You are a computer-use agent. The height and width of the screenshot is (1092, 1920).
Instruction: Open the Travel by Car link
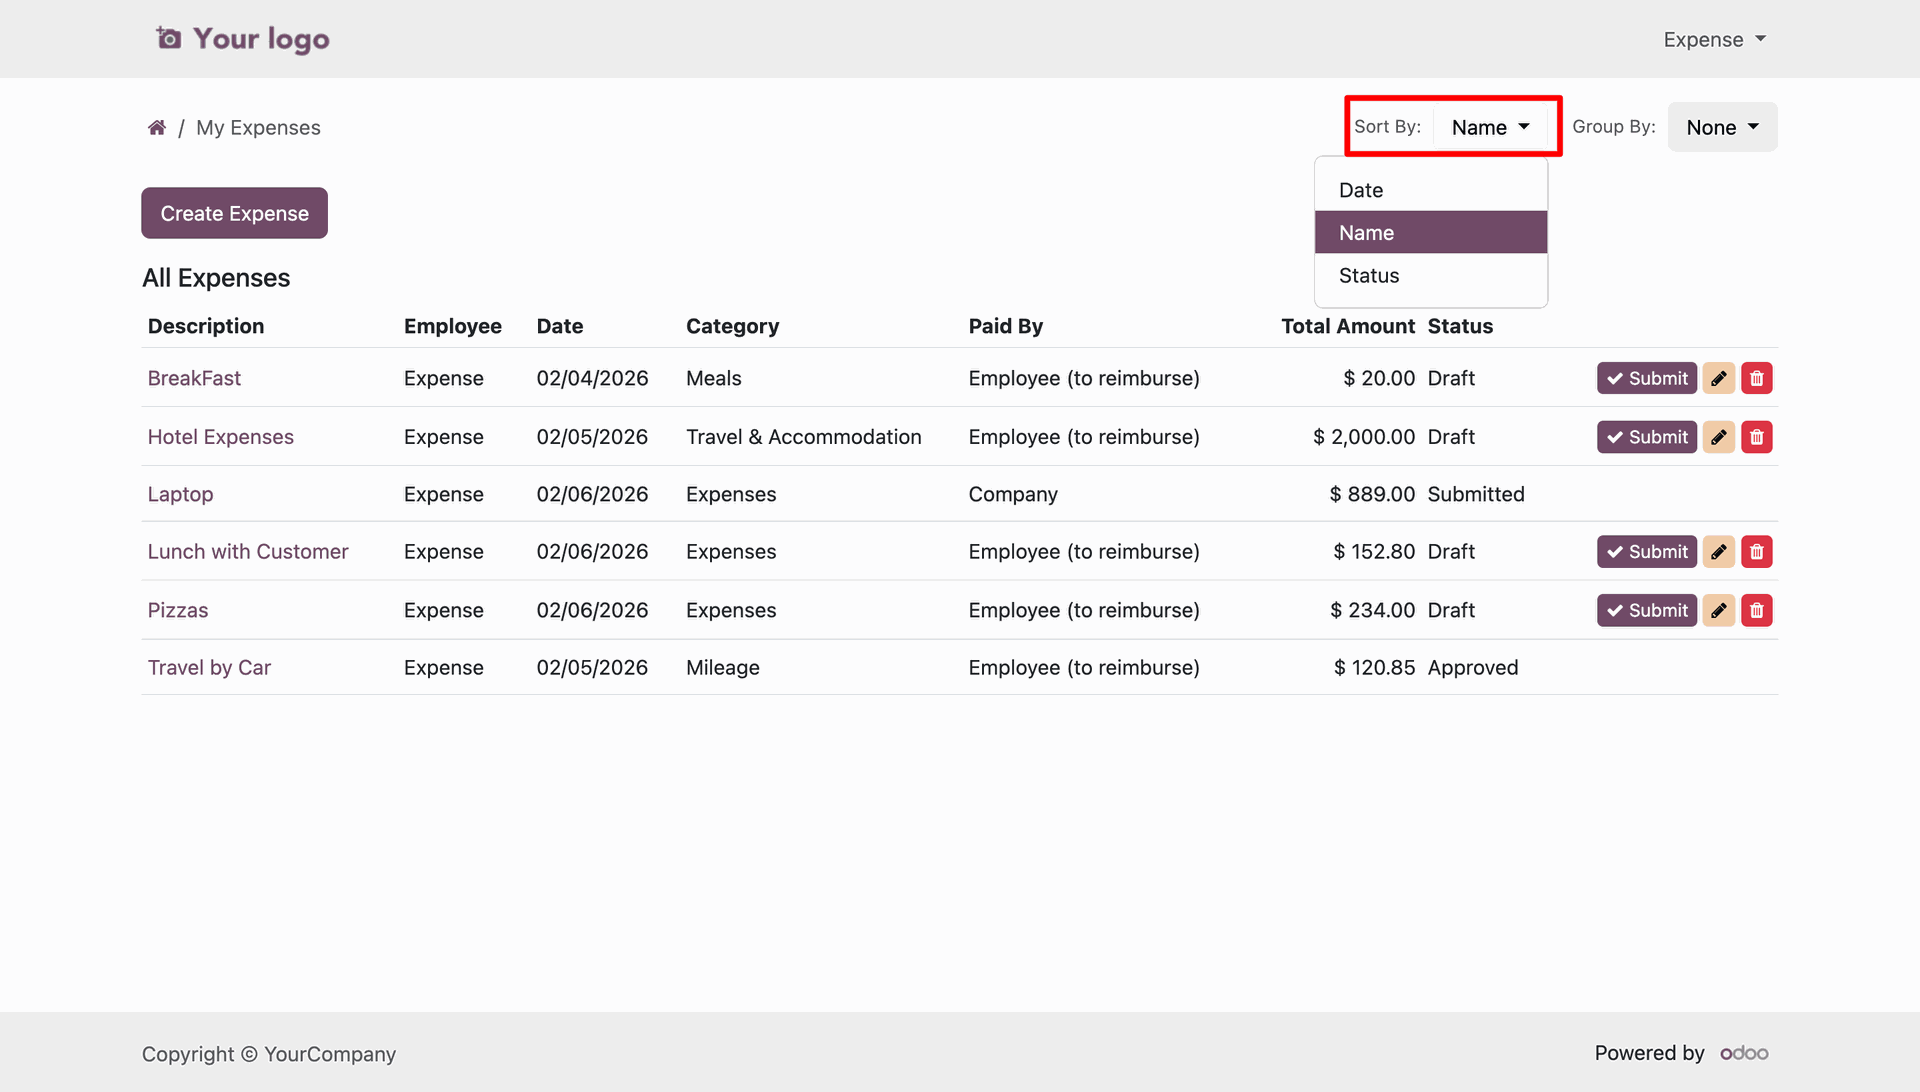click(209, 668)
